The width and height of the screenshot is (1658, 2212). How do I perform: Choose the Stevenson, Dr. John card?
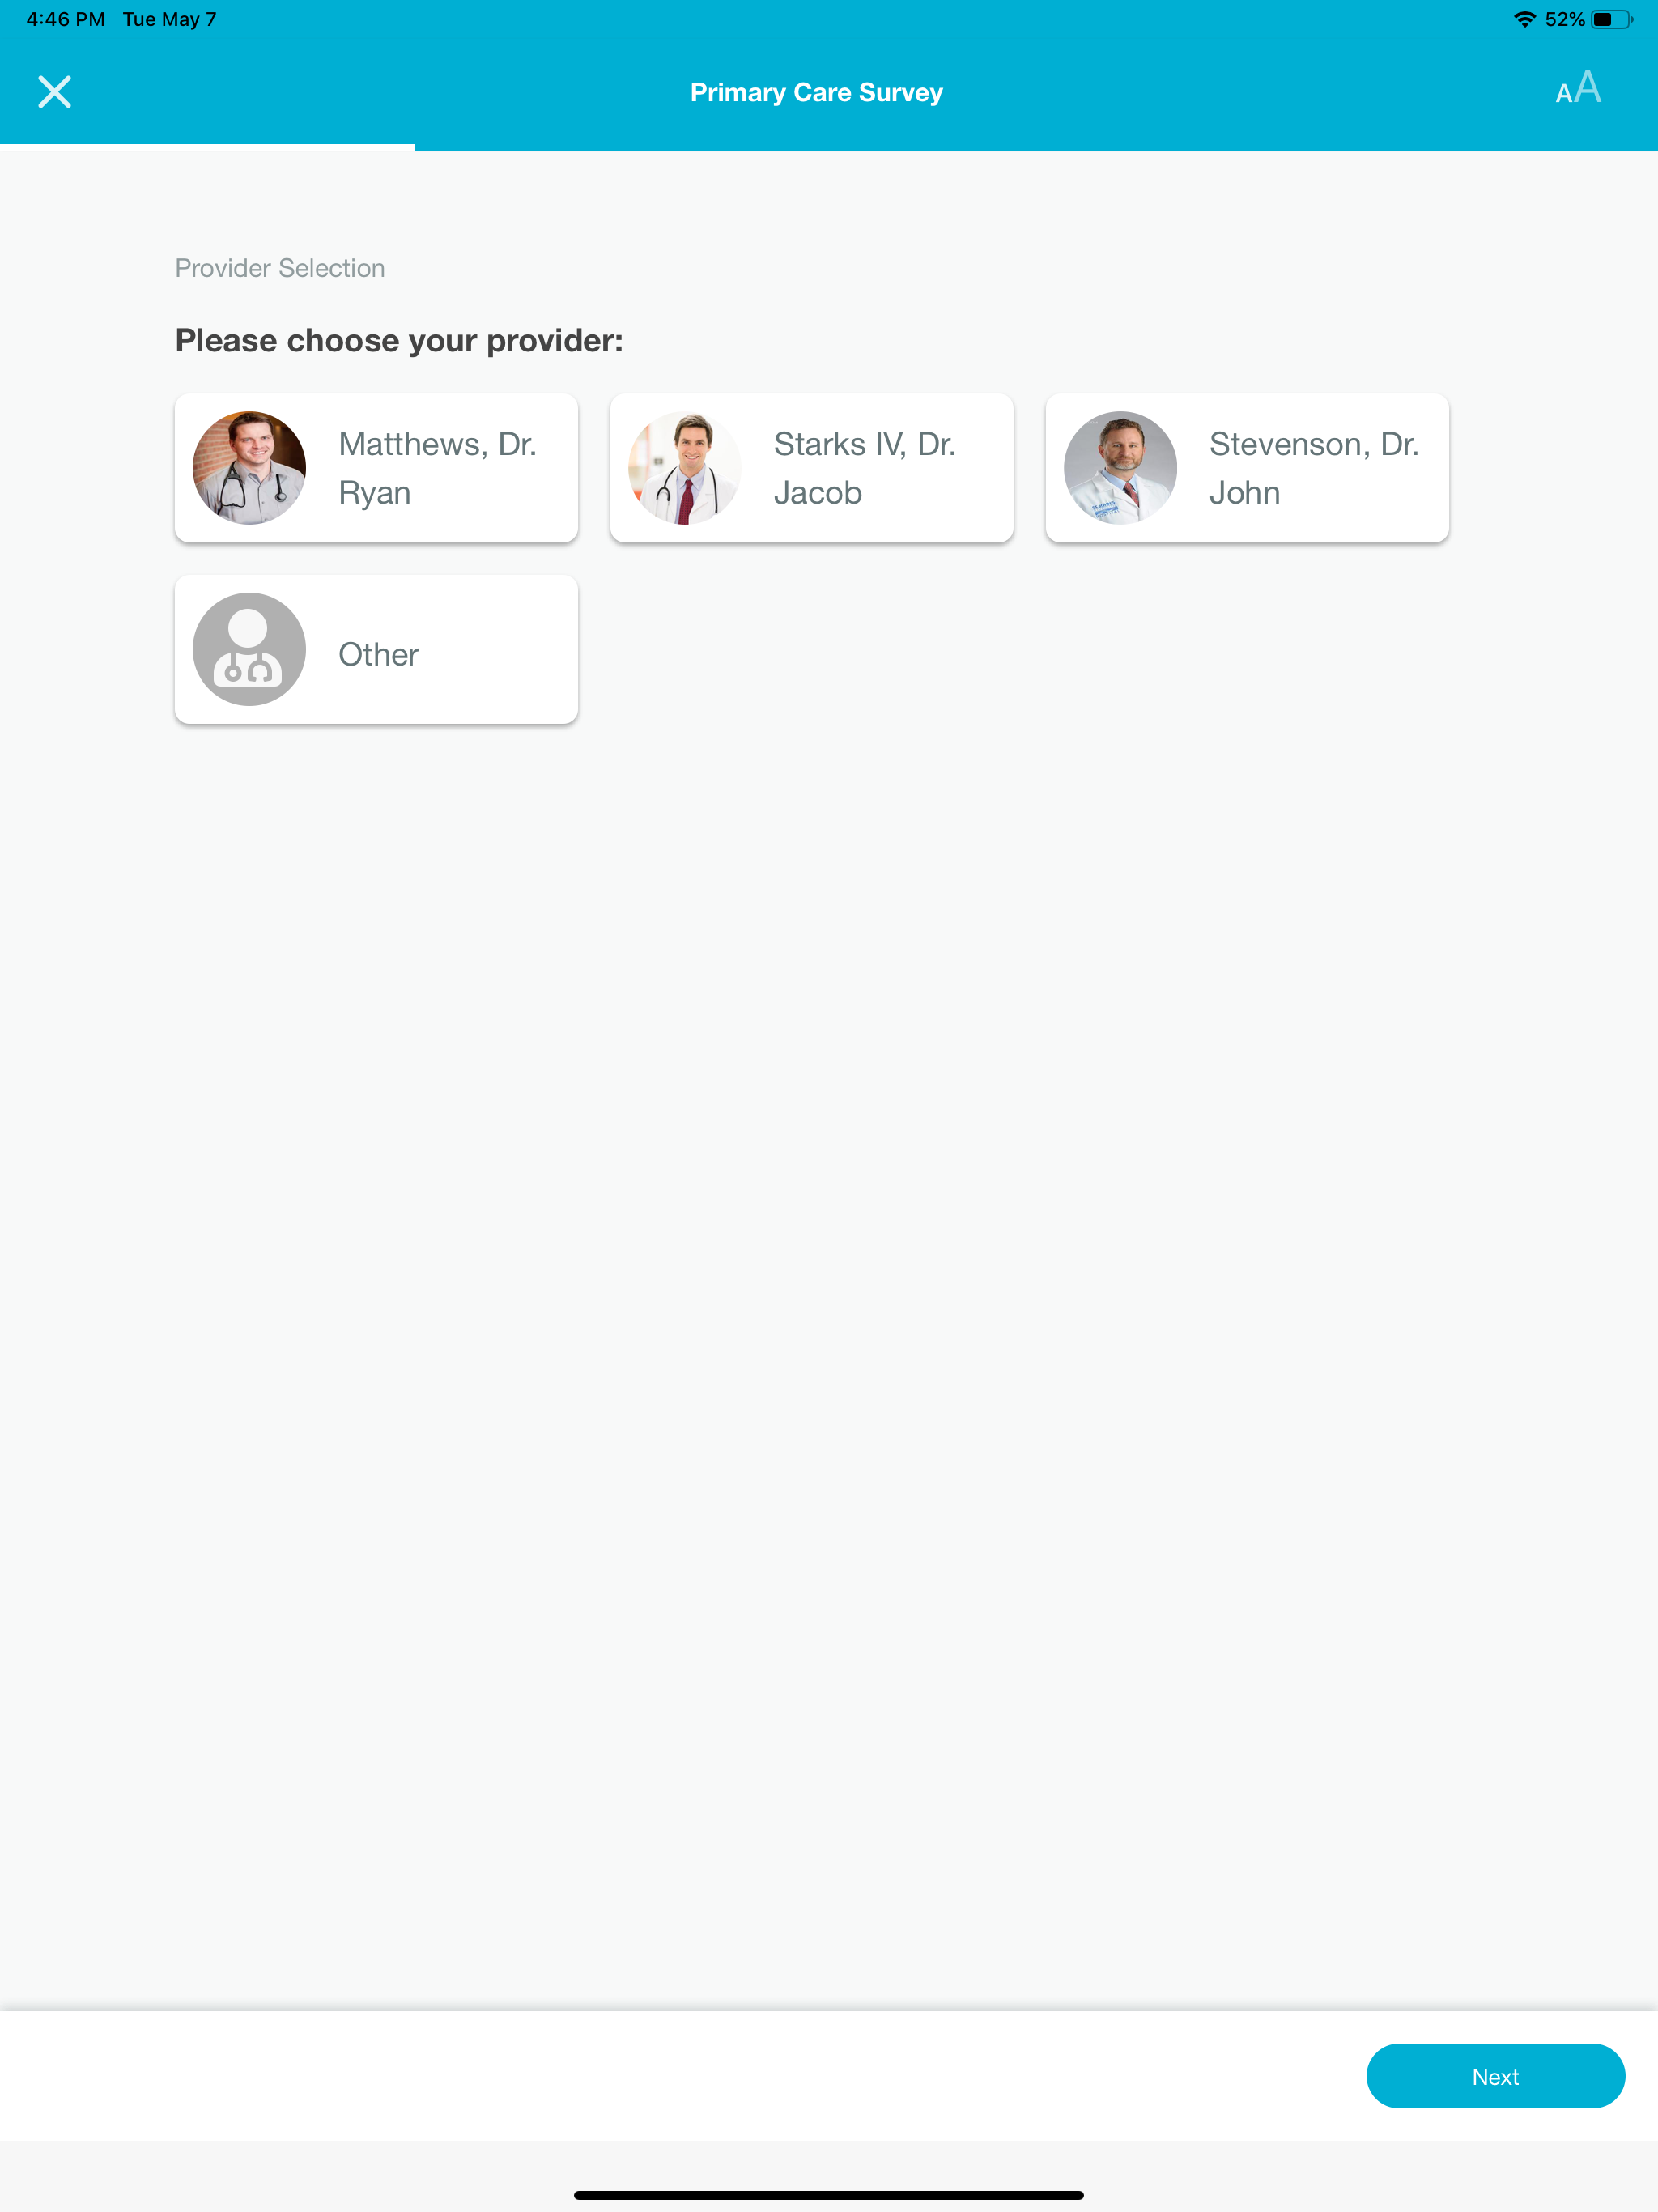(1247, 468)
